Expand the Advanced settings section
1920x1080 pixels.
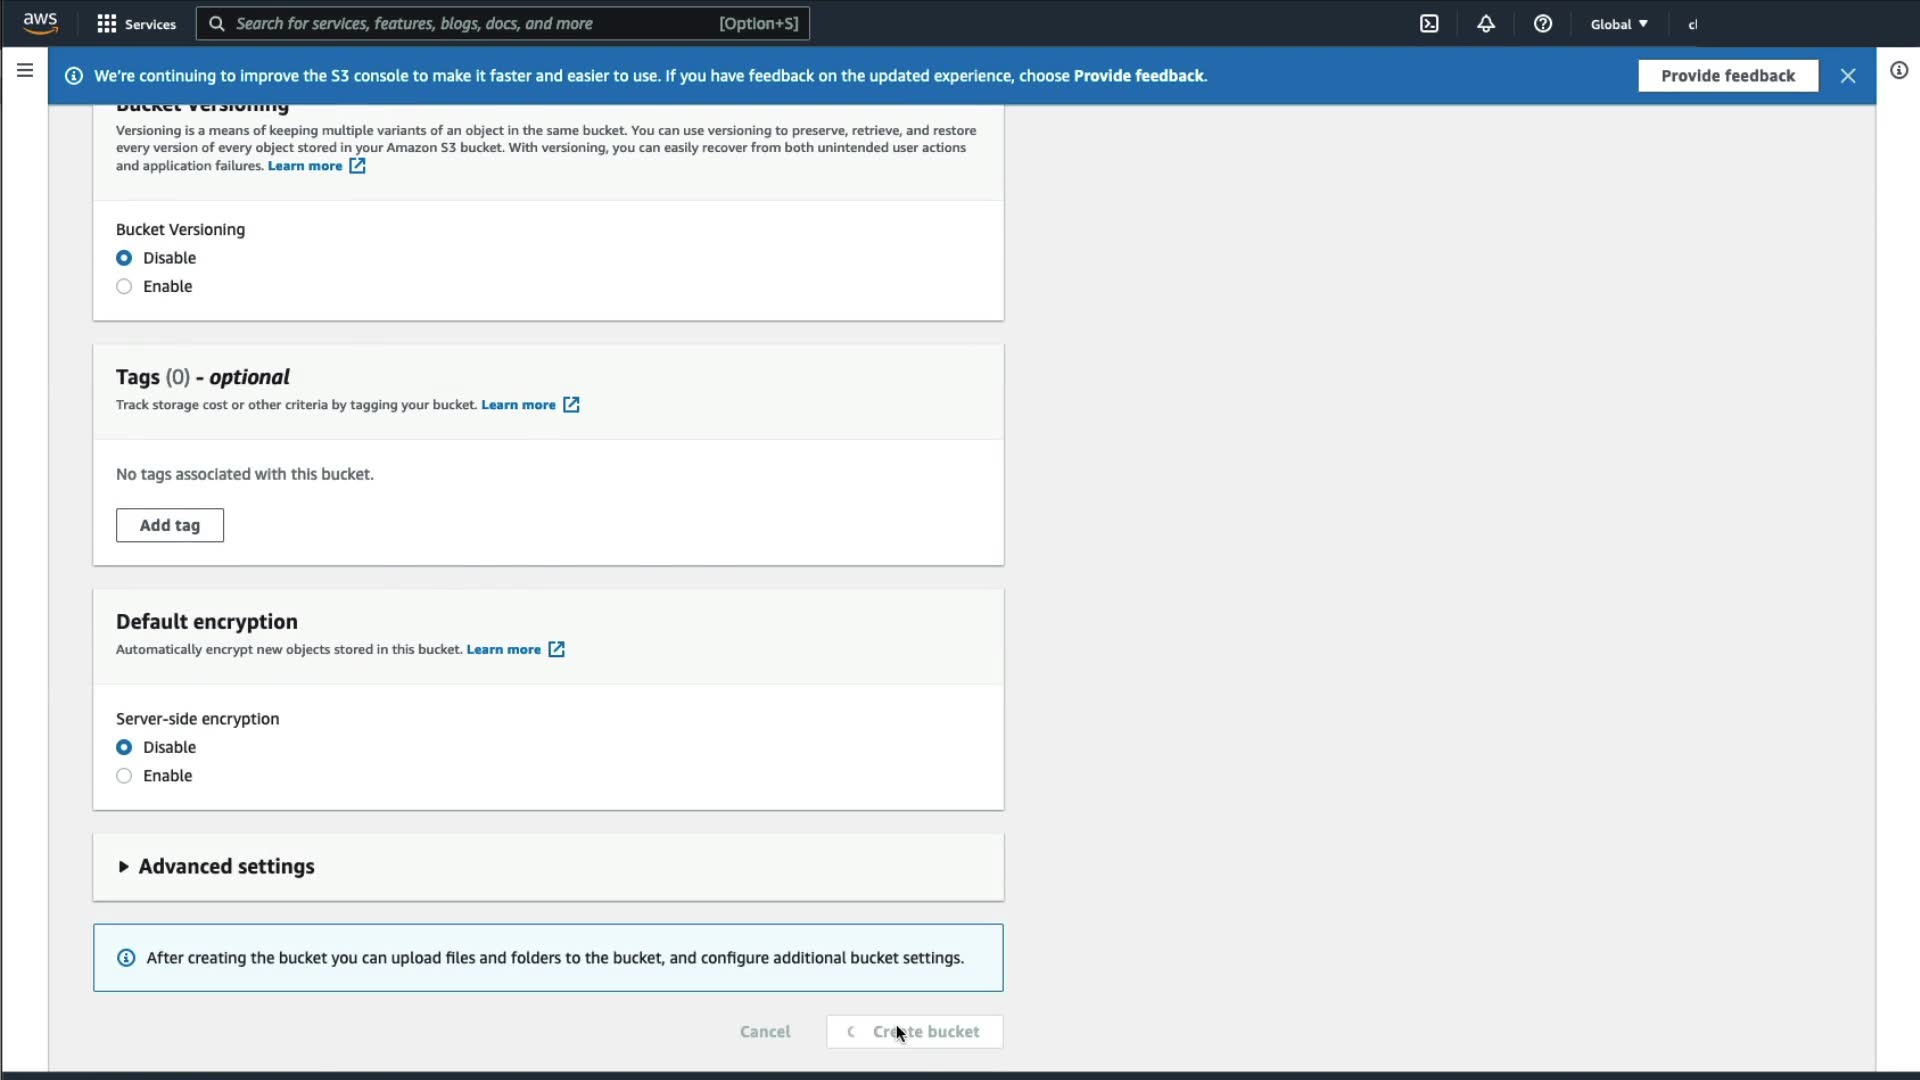pyautogui.click(x=216, y=867)
